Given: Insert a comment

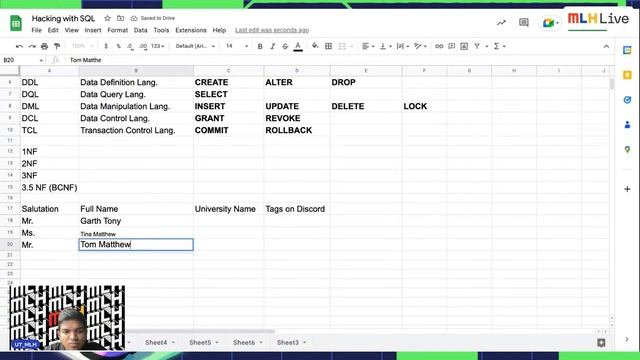Looking at the screenshot, I should [x=451, y=47].
